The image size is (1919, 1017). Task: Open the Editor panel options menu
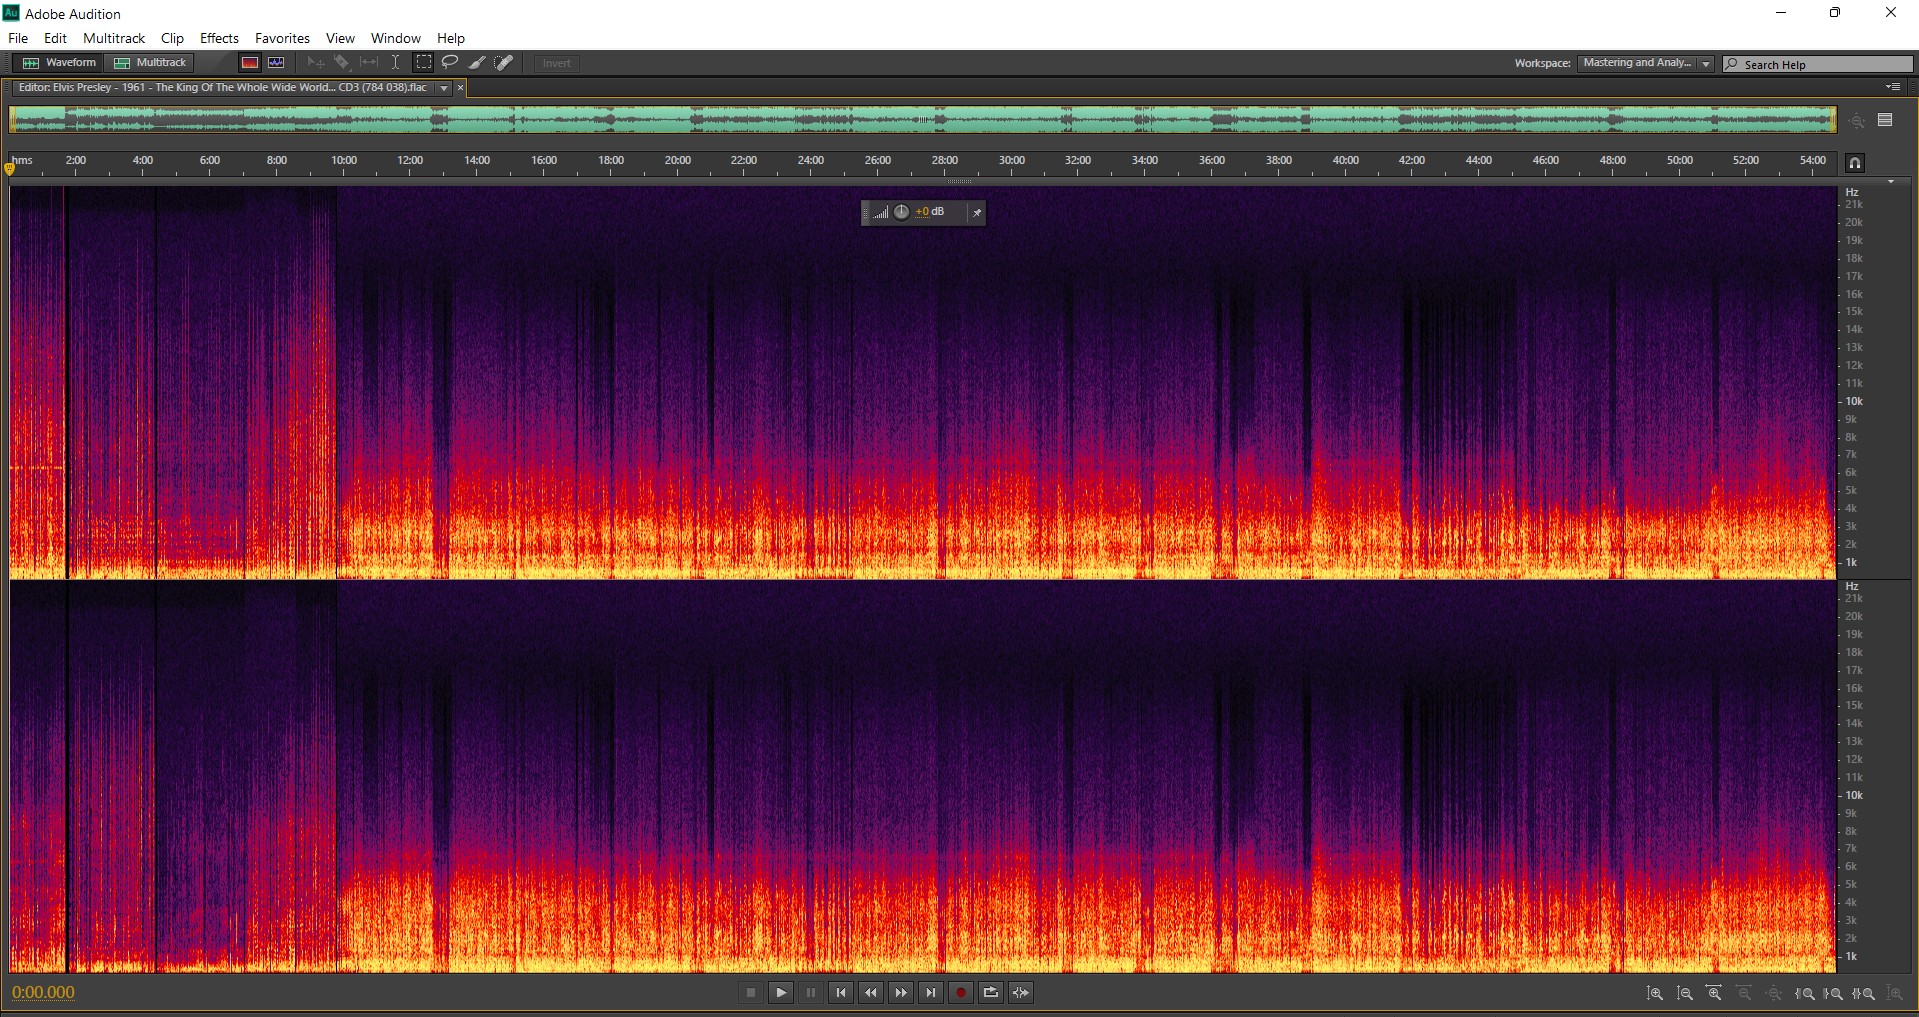pyautogui.click(x=1893, y=87)
